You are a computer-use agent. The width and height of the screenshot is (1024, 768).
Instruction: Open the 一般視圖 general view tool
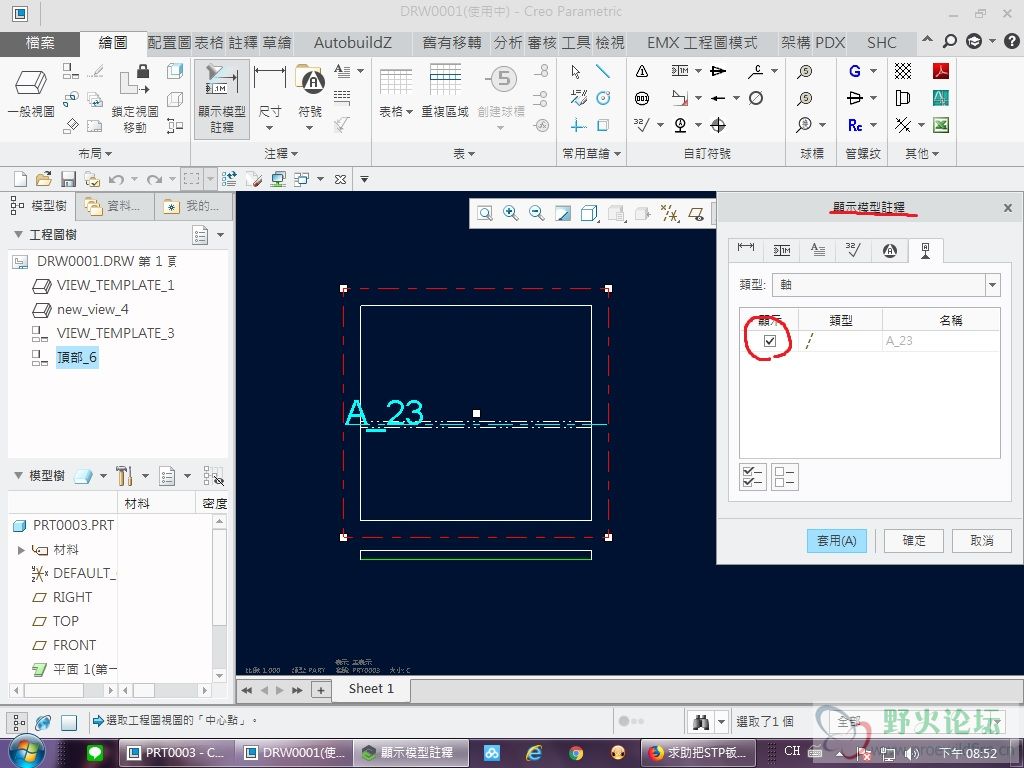click(x=31, y=91)
